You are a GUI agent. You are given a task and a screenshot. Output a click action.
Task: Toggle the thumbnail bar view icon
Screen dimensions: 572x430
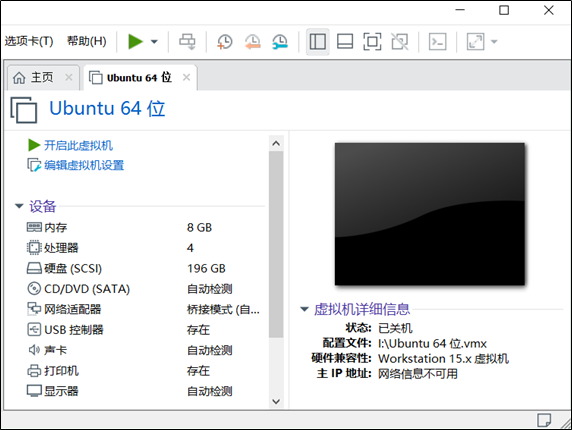coord(345,41)
